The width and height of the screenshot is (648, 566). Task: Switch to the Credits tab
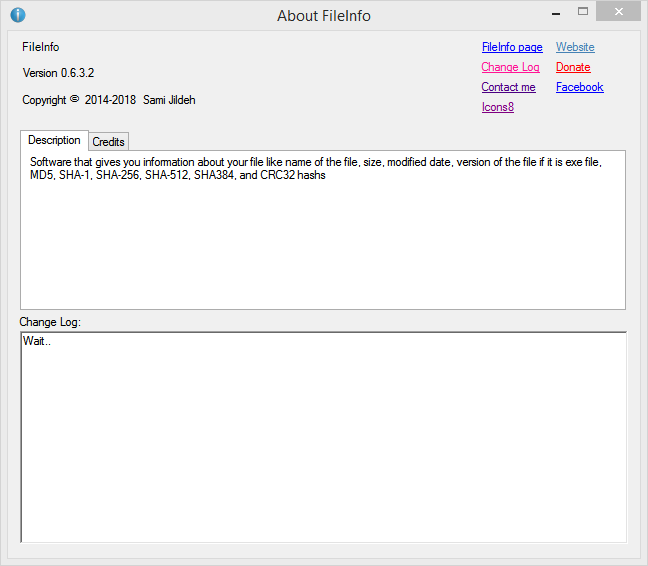[108, 142]
